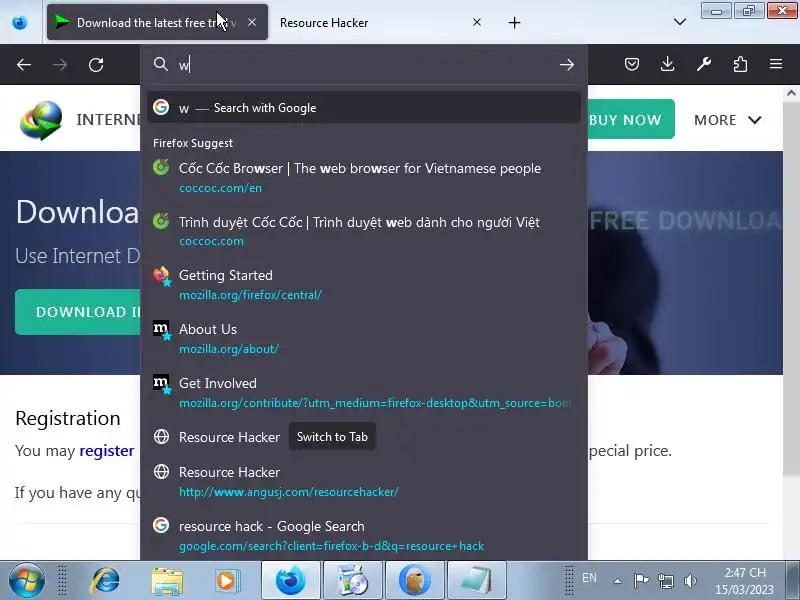Select 'w — Search with Google' suggestion
Viewport: 800px width, 600px height.
(364, 108)
